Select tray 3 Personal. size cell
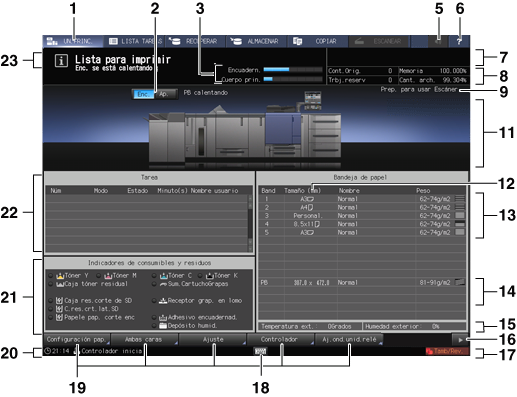The height and width of the screenshot is (397, 517). coord(310,216)
